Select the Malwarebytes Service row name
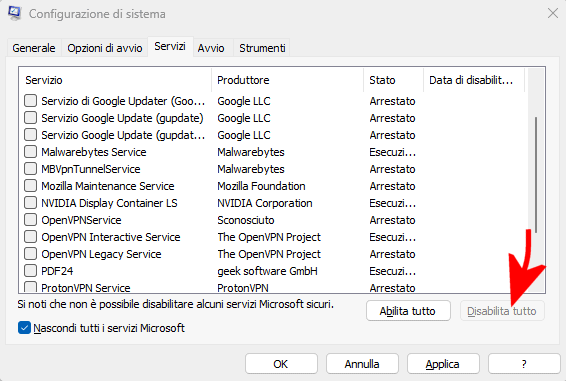566x381 pixels. [x=94, y=152]
